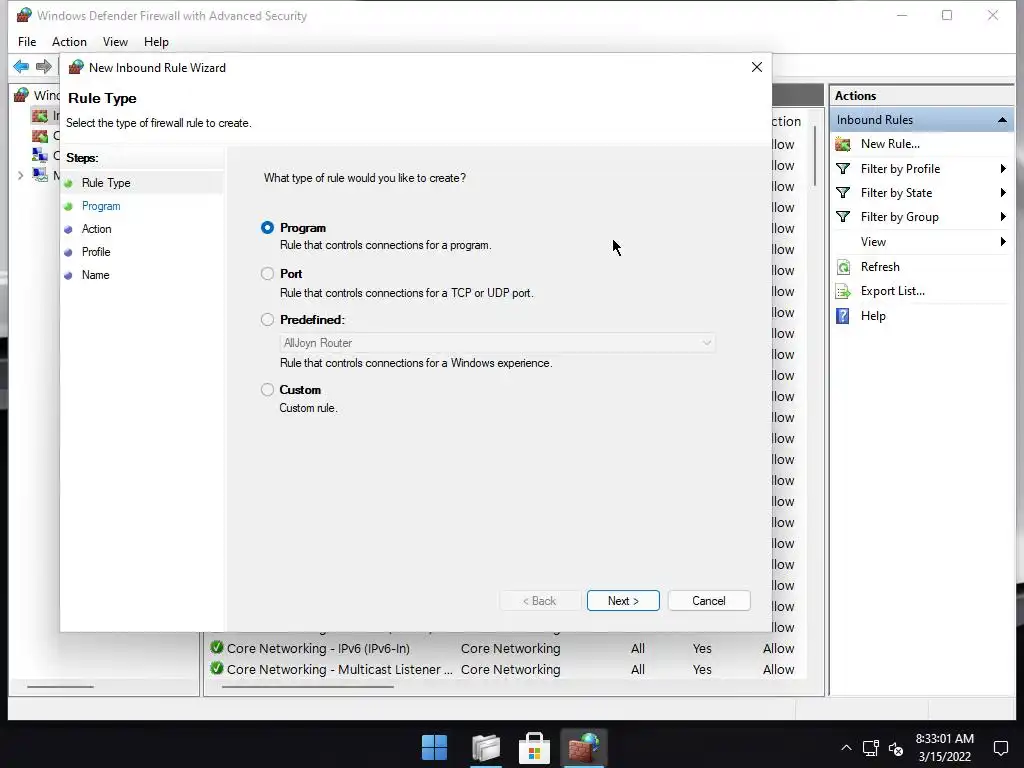Cancel the New Inbound Rule Wizard

tap(709, 601)
